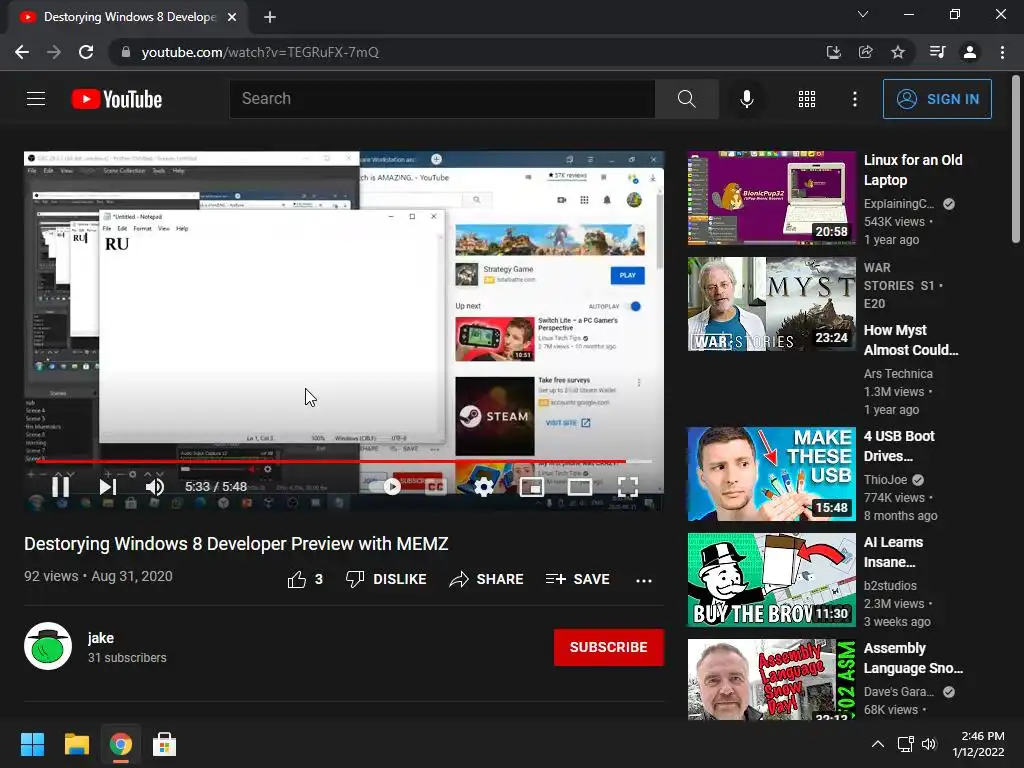The image size is (1024, 768).
Task: Bookmark this page with the star
Action: [898, 52]
